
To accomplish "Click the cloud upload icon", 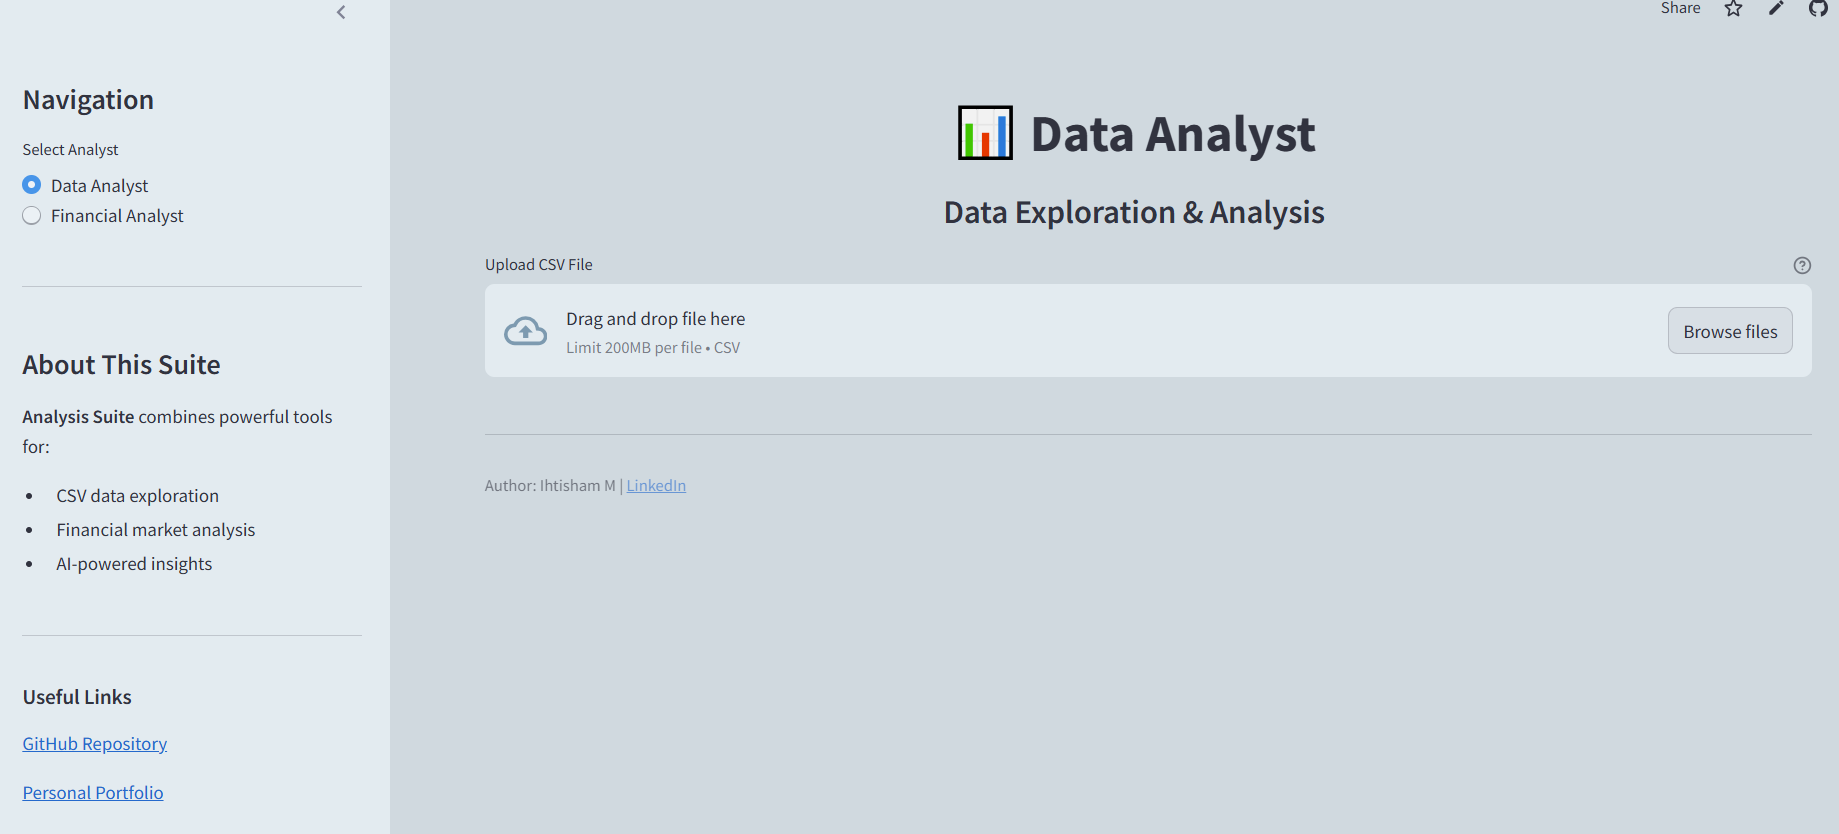I will coord(525,331).
